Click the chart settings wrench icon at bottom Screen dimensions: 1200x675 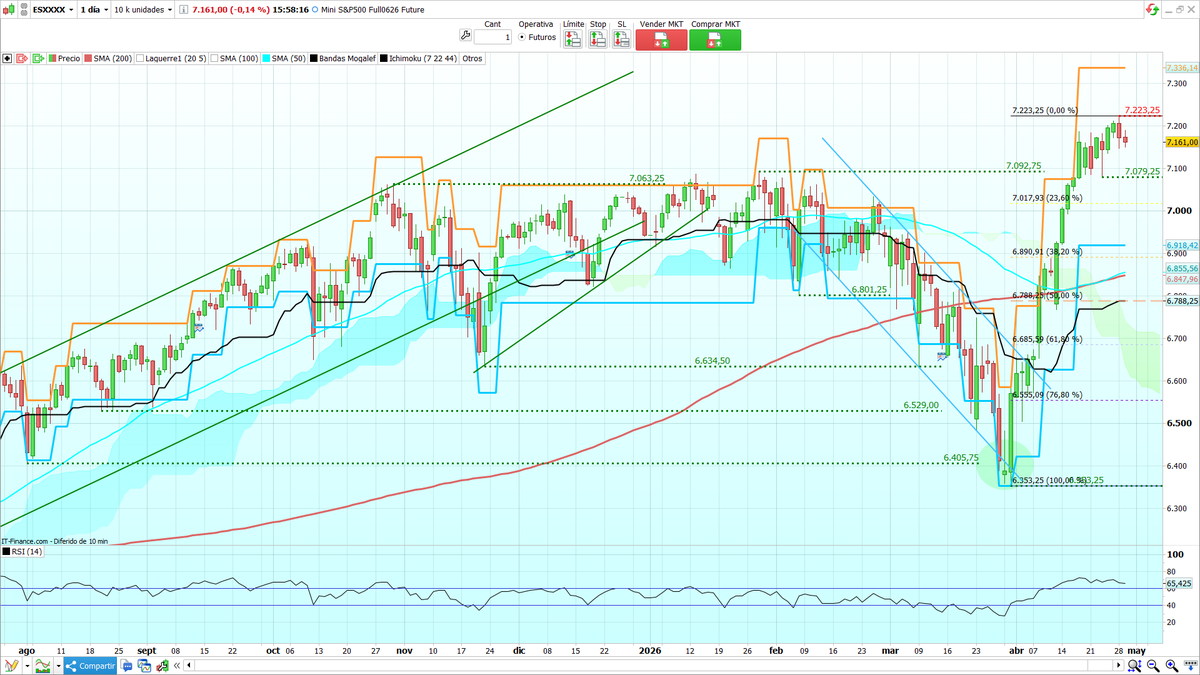point(163,666)
